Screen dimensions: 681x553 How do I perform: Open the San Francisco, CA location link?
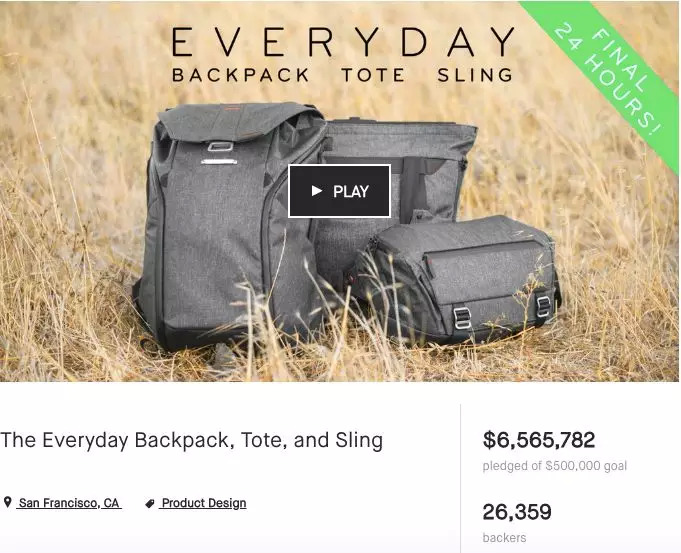tap(69, 503)
